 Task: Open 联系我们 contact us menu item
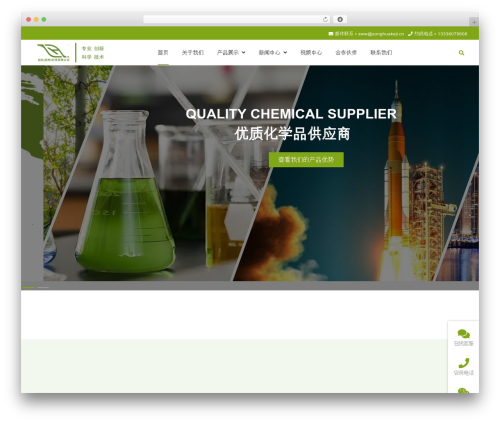381,53
